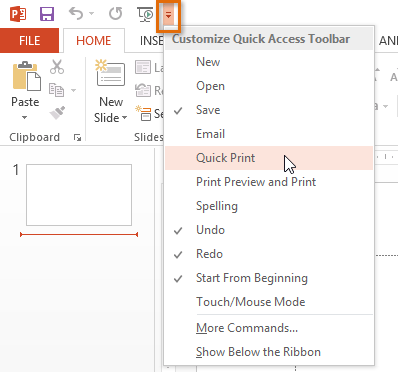Image resolution: width=398 pixels, height=372 pixels.
Task: Add Spelling to the toolbar
Action: pos(269,206)
